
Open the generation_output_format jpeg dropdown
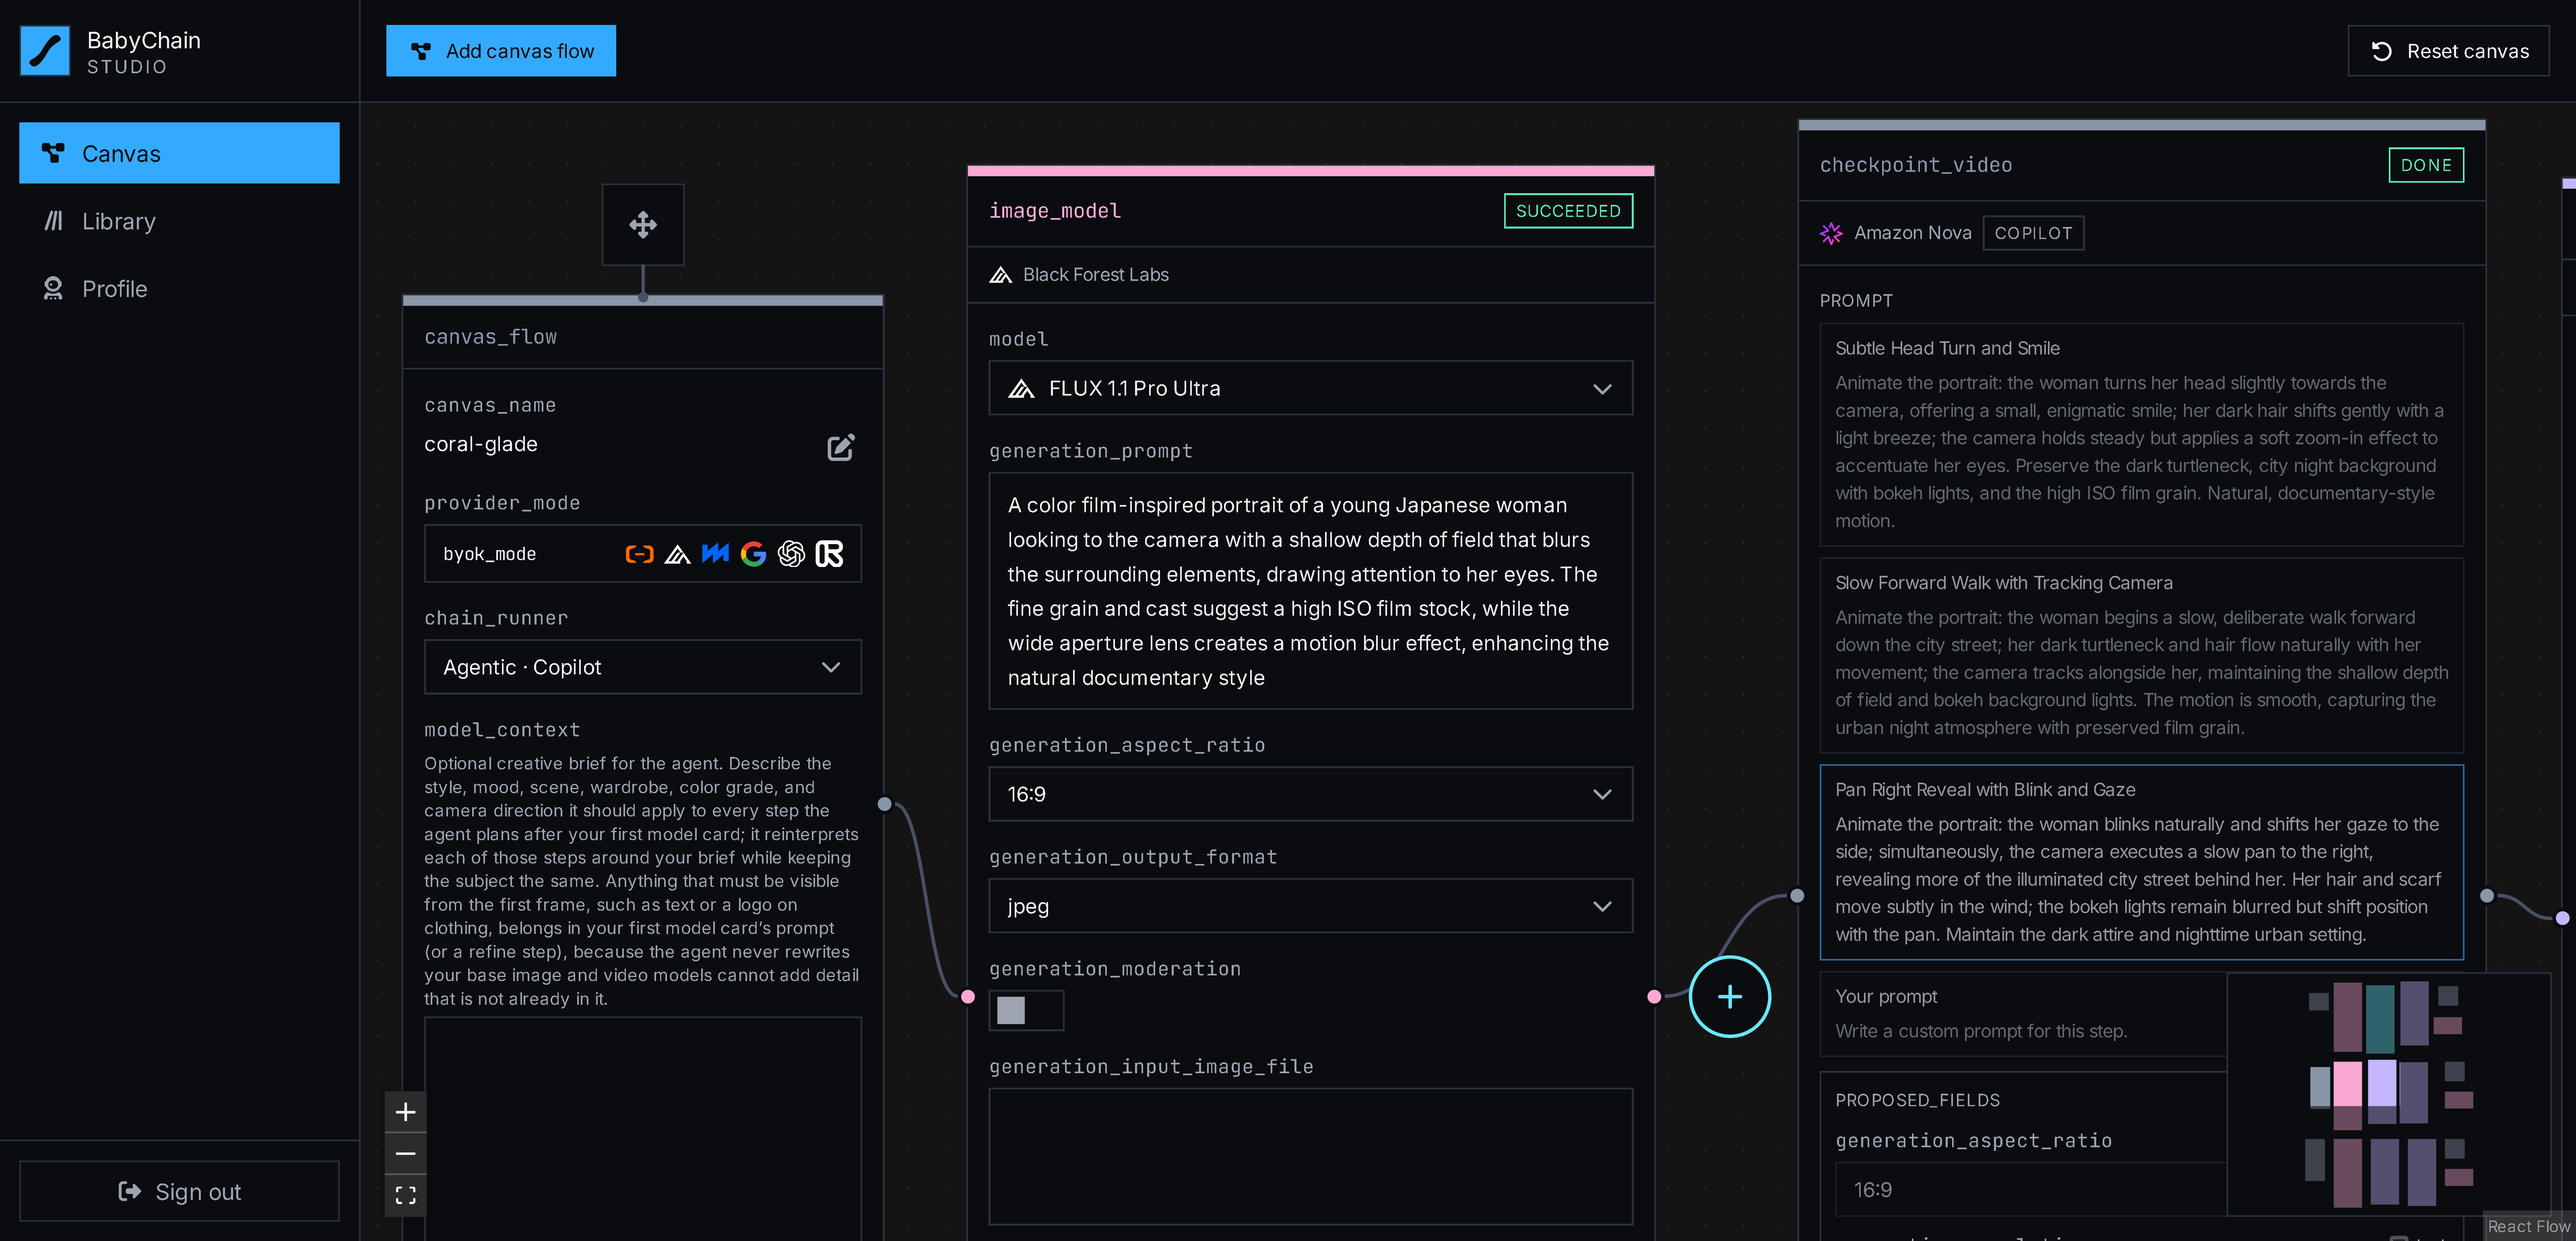click(1310, 906)
